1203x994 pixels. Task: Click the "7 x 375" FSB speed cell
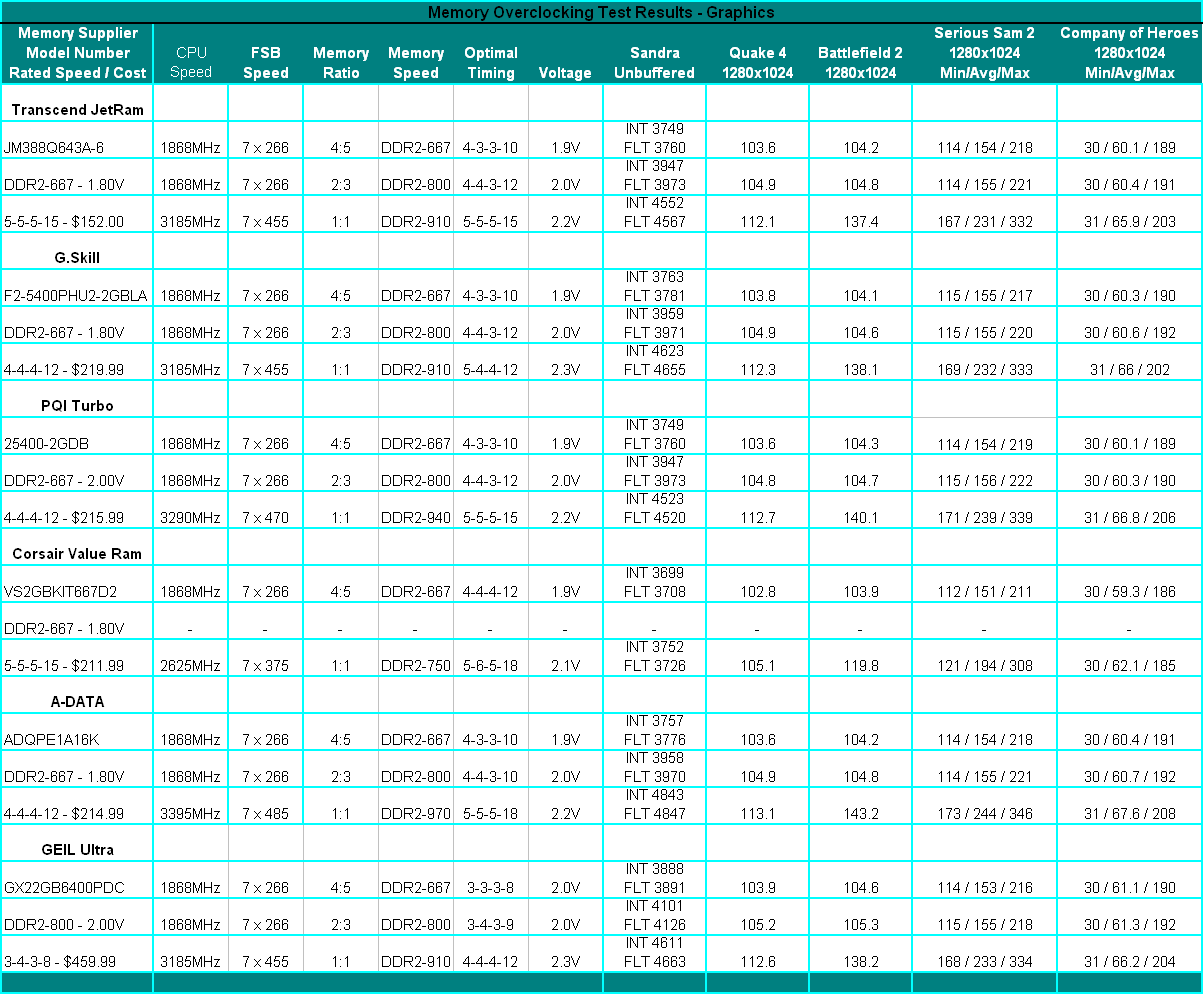266,665
